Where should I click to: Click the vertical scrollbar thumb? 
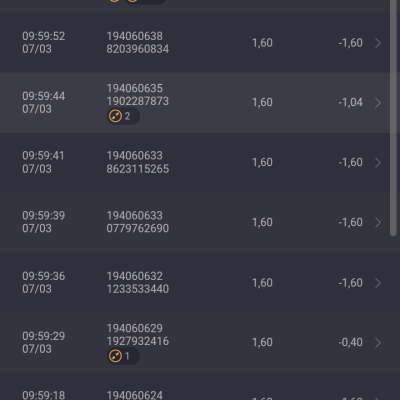393,117
